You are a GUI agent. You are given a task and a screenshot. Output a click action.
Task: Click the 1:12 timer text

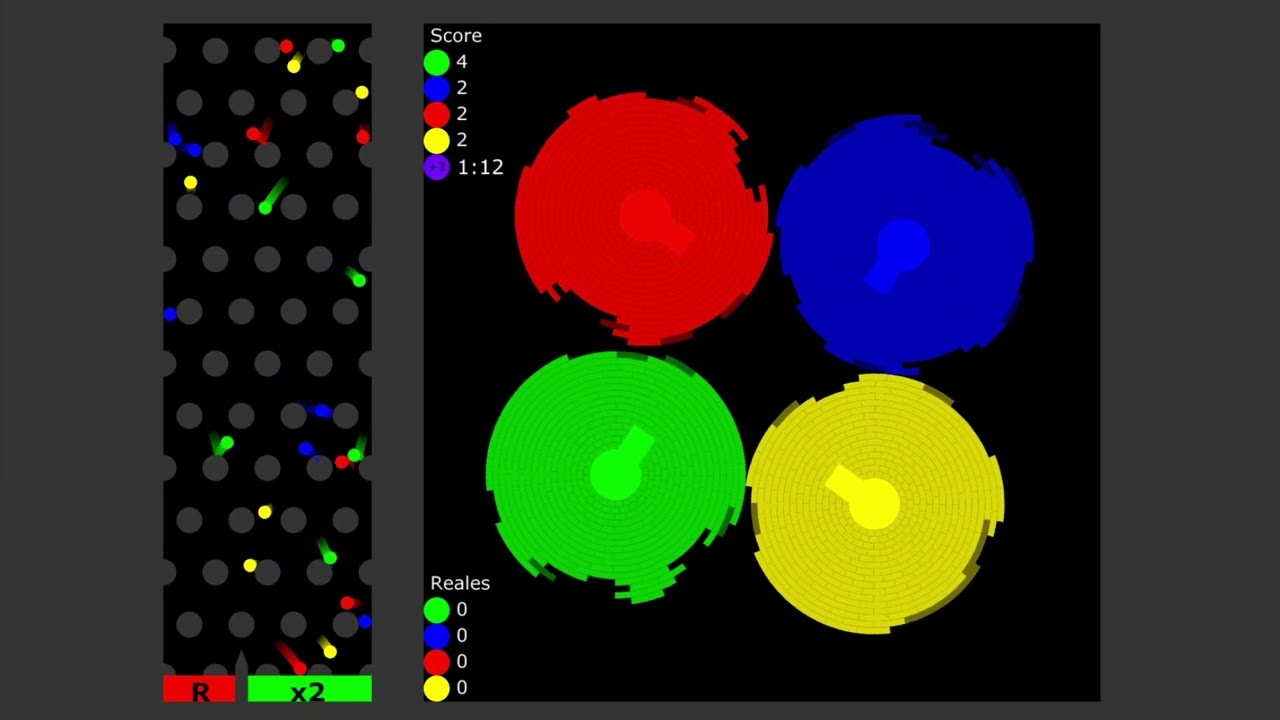480,168
